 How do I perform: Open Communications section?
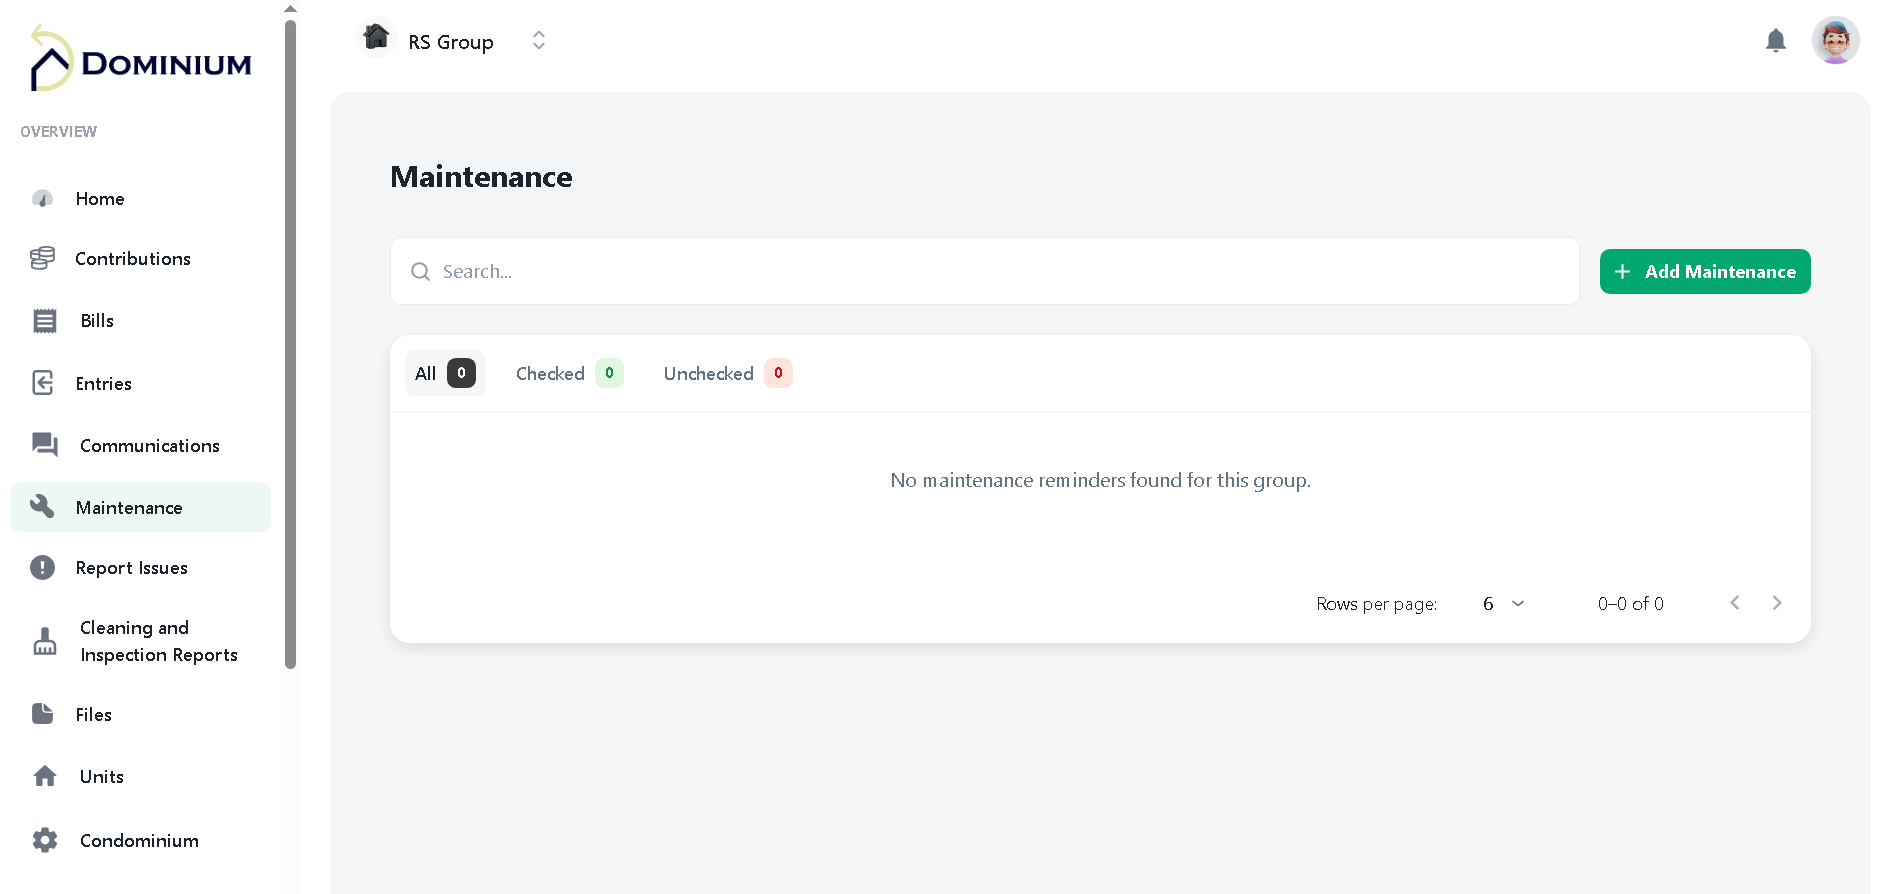[140, 445]
